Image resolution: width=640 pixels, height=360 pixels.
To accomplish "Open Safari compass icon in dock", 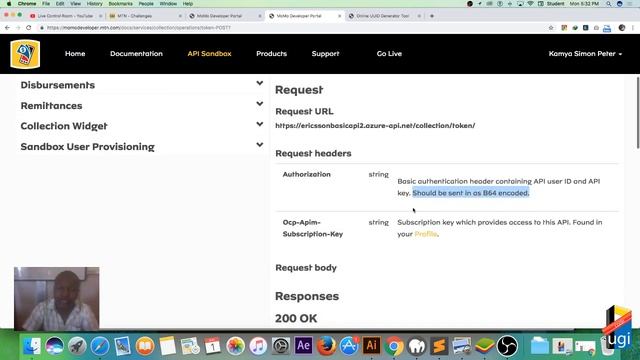I will pyautogui.click(x=100, y=346).
